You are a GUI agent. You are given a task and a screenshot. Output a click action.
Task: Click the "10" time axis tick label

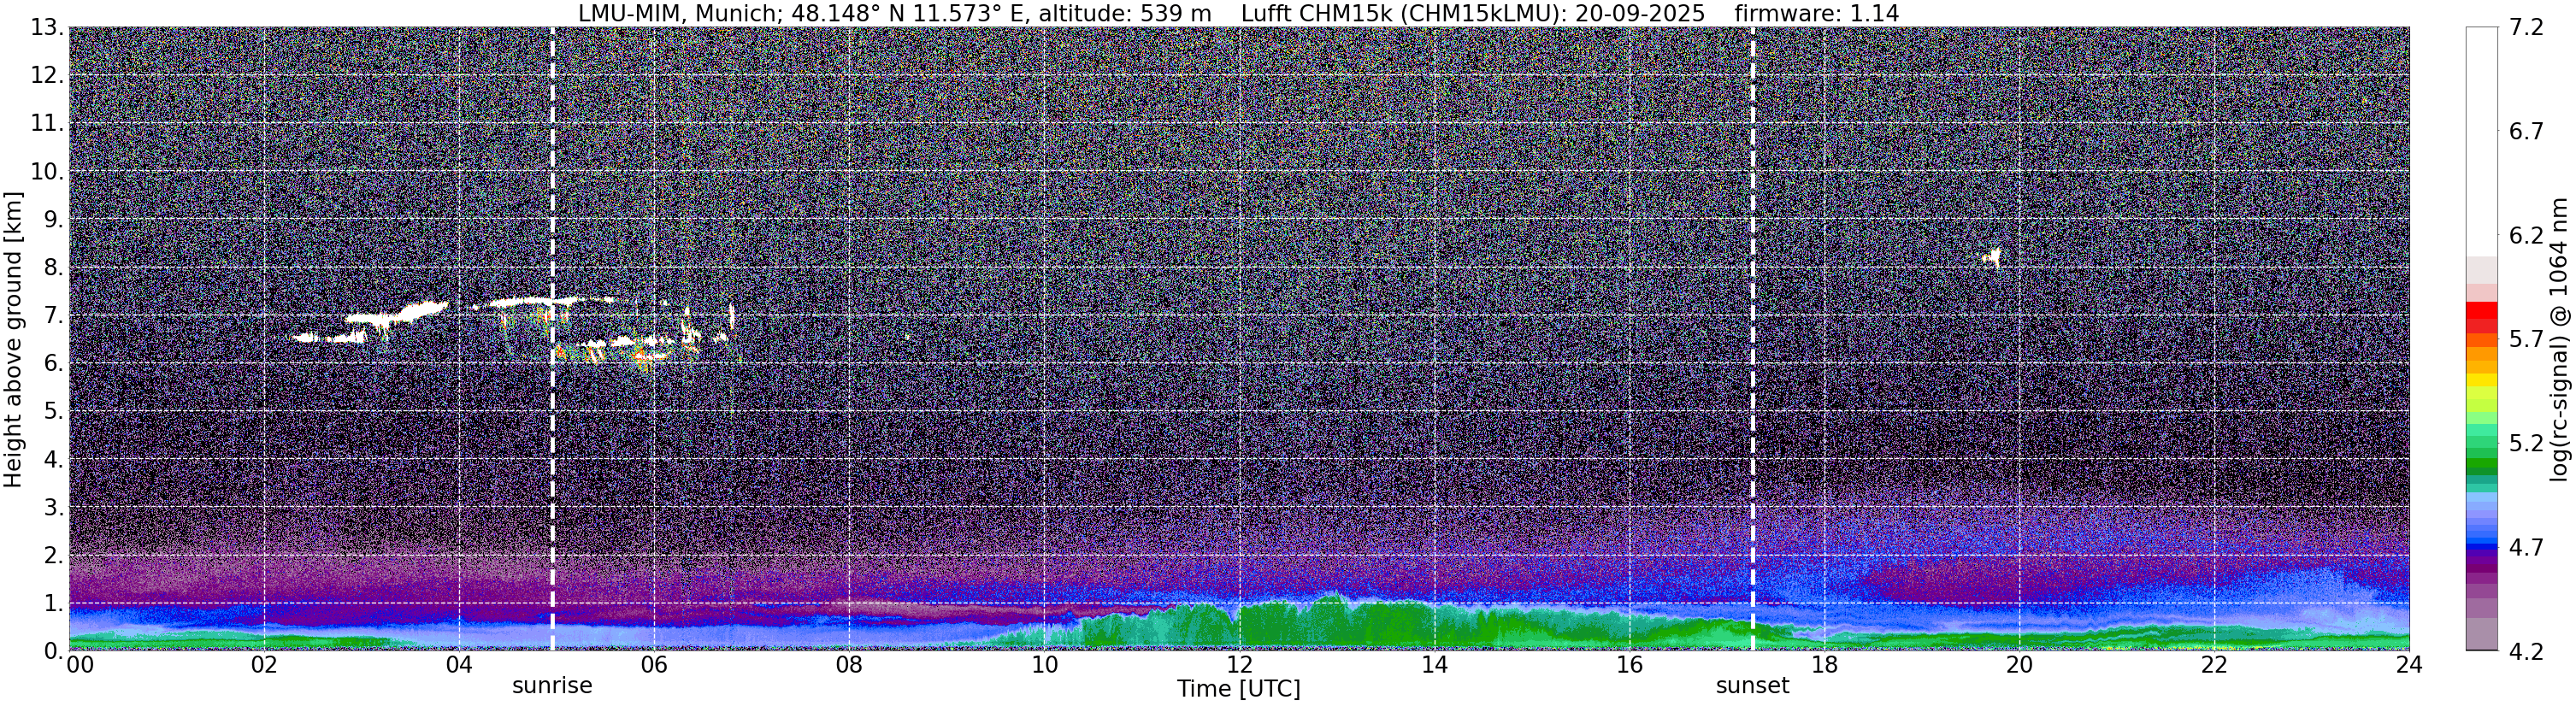pyautogui.click(x=1044, y=665)
